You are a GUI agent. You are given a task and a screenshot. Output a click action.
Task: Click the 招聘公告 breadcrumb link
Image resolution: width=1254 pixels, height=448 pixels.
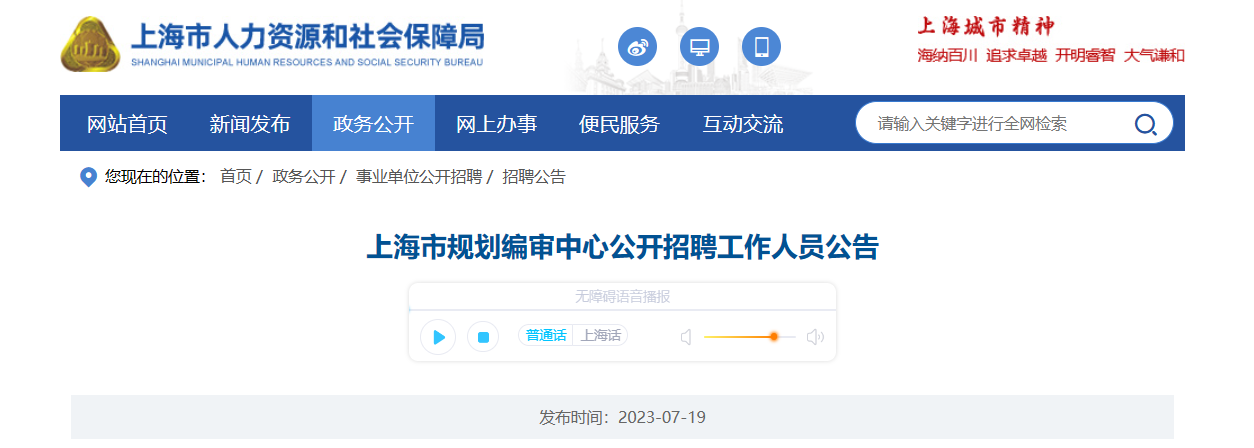tap(534, 177)
